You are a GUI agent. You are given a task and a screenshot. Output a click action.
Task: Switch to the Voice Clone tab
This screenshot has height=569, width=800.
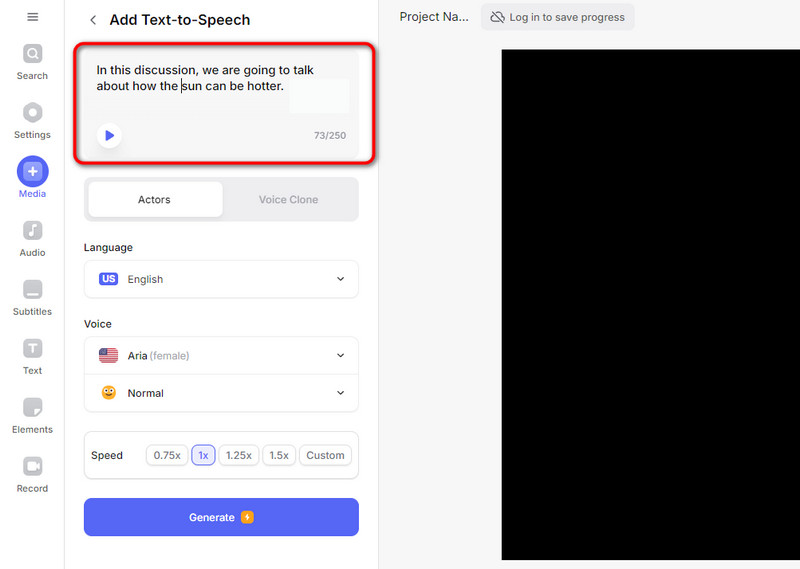point(288,200)
